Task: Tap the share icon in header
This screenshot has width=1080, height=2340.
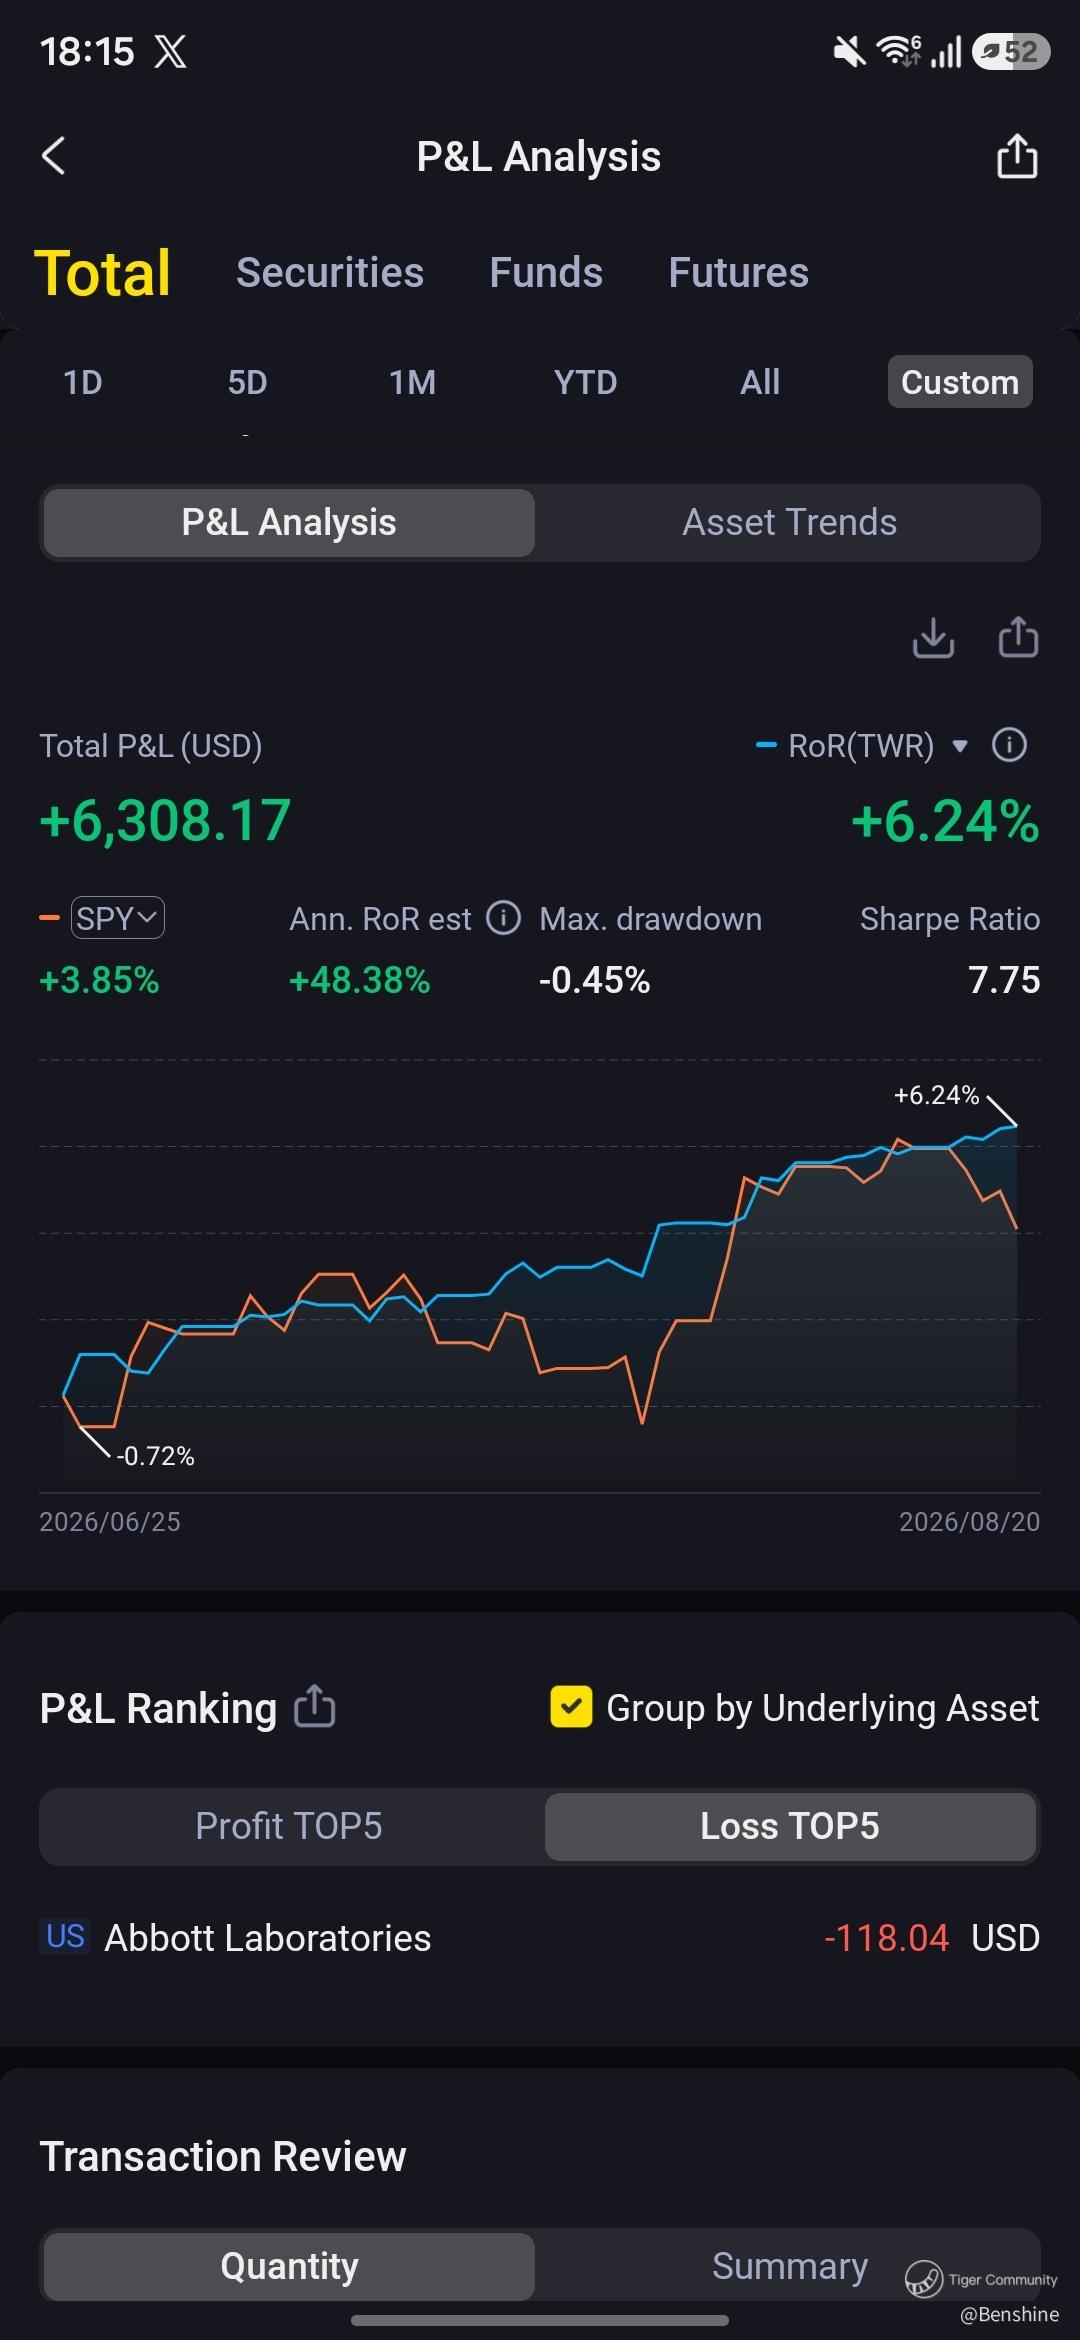Action: [1017, 156]
